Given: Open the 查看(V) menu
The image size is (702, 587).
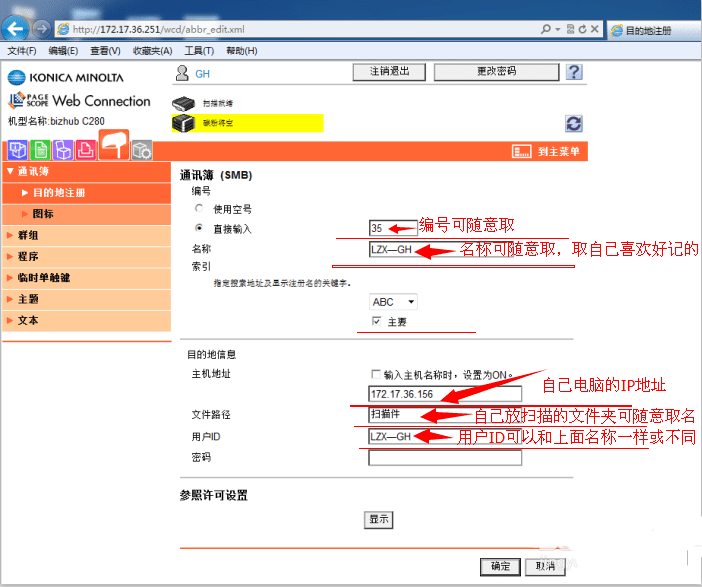Looking at the screenshot, I should click(x=105, y=51).
